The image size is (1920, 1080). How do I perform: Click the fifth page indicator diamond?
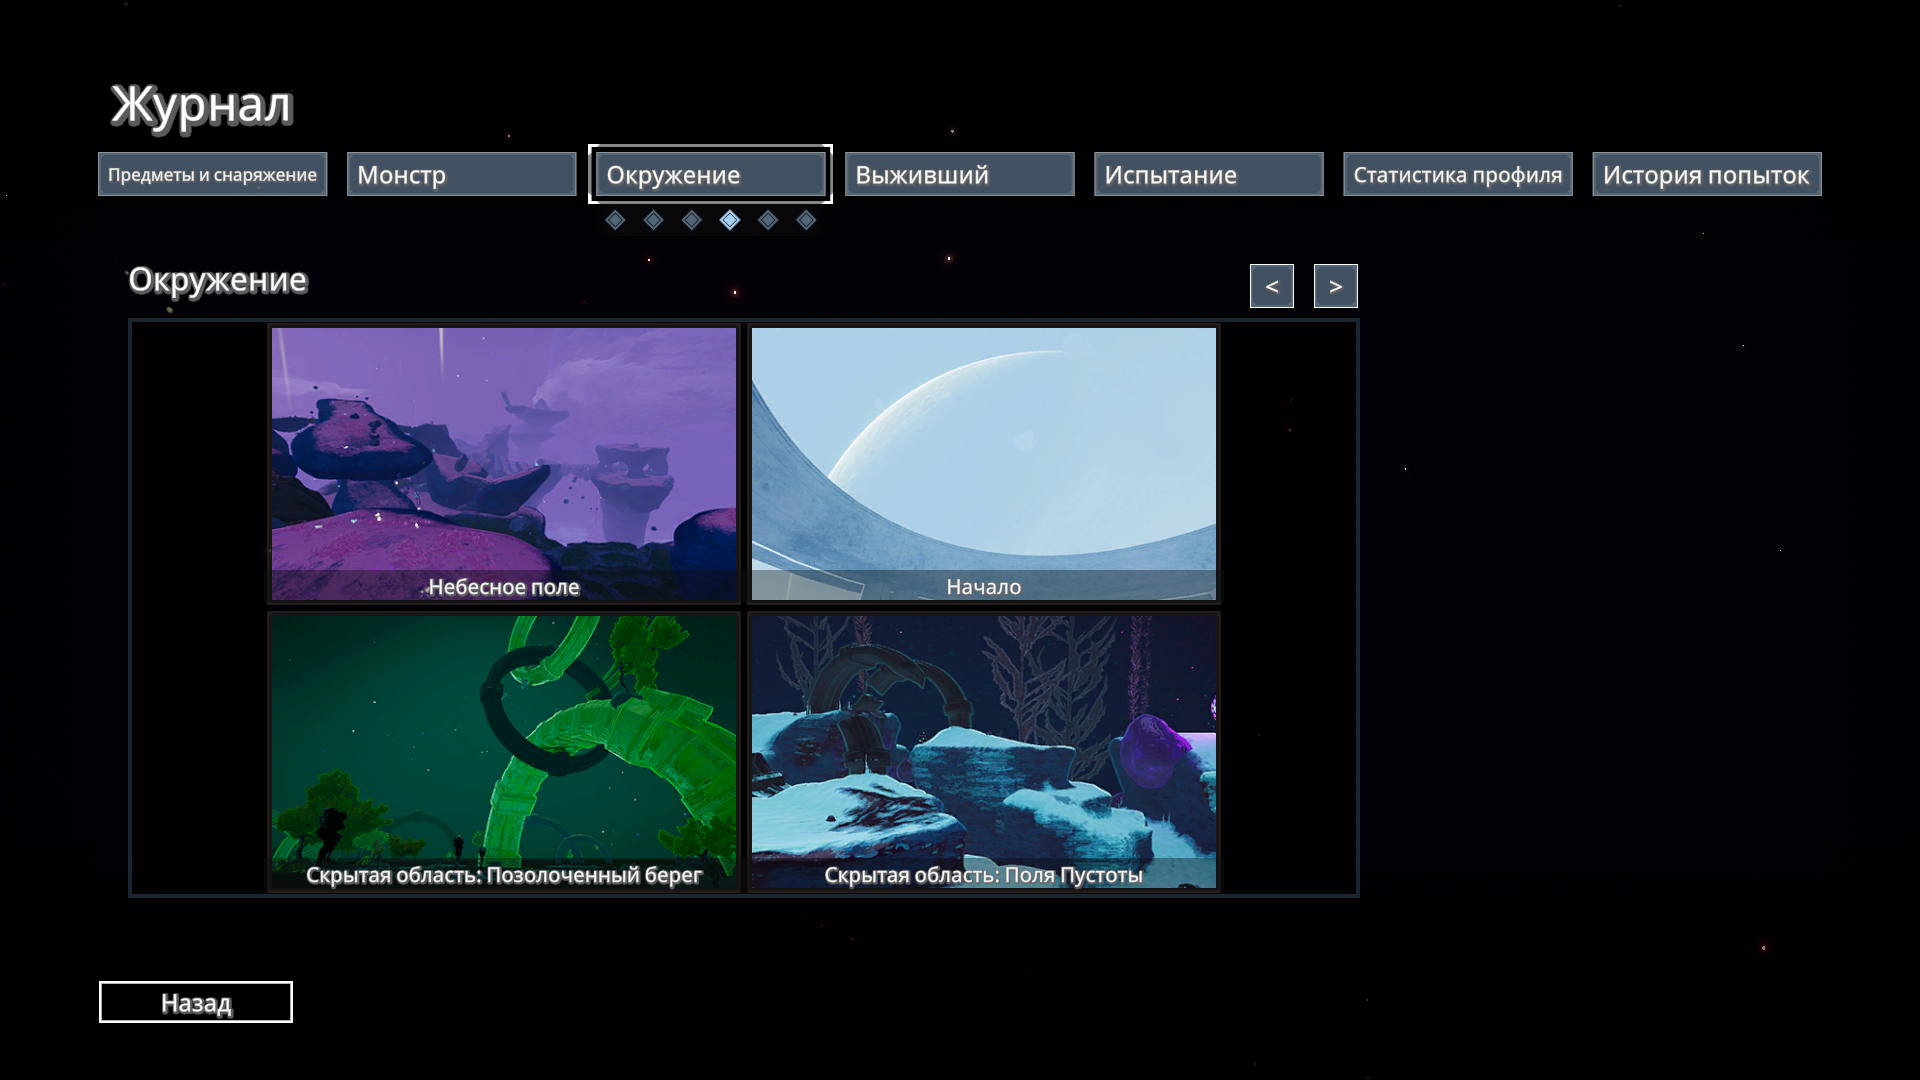[768, 220]
